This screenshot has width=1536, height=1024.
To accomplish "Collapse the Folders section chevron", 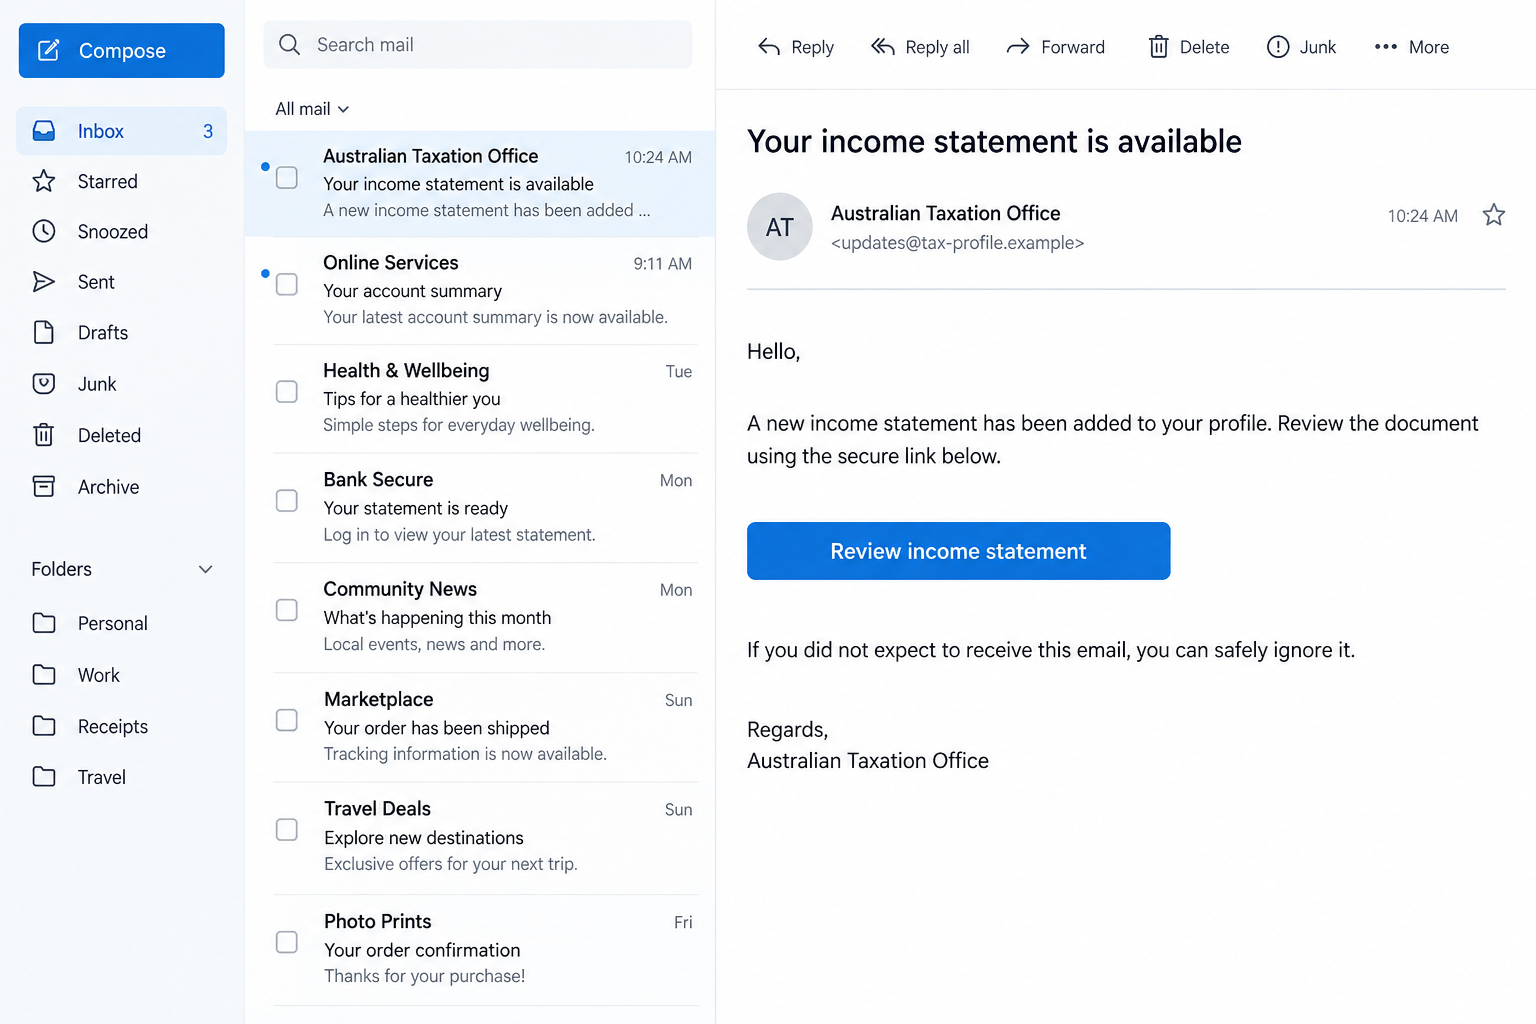I will (x=206, y=569).
